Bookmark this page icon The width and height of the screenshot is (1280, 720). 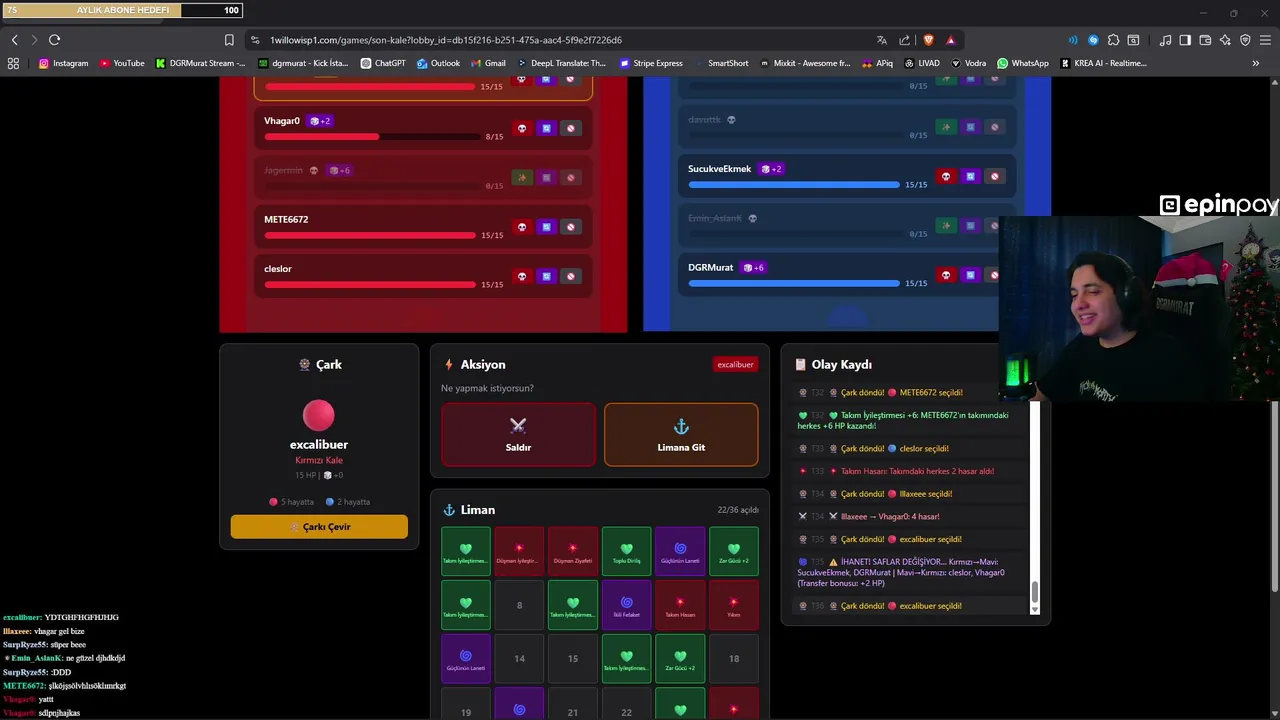pos(229,40)
